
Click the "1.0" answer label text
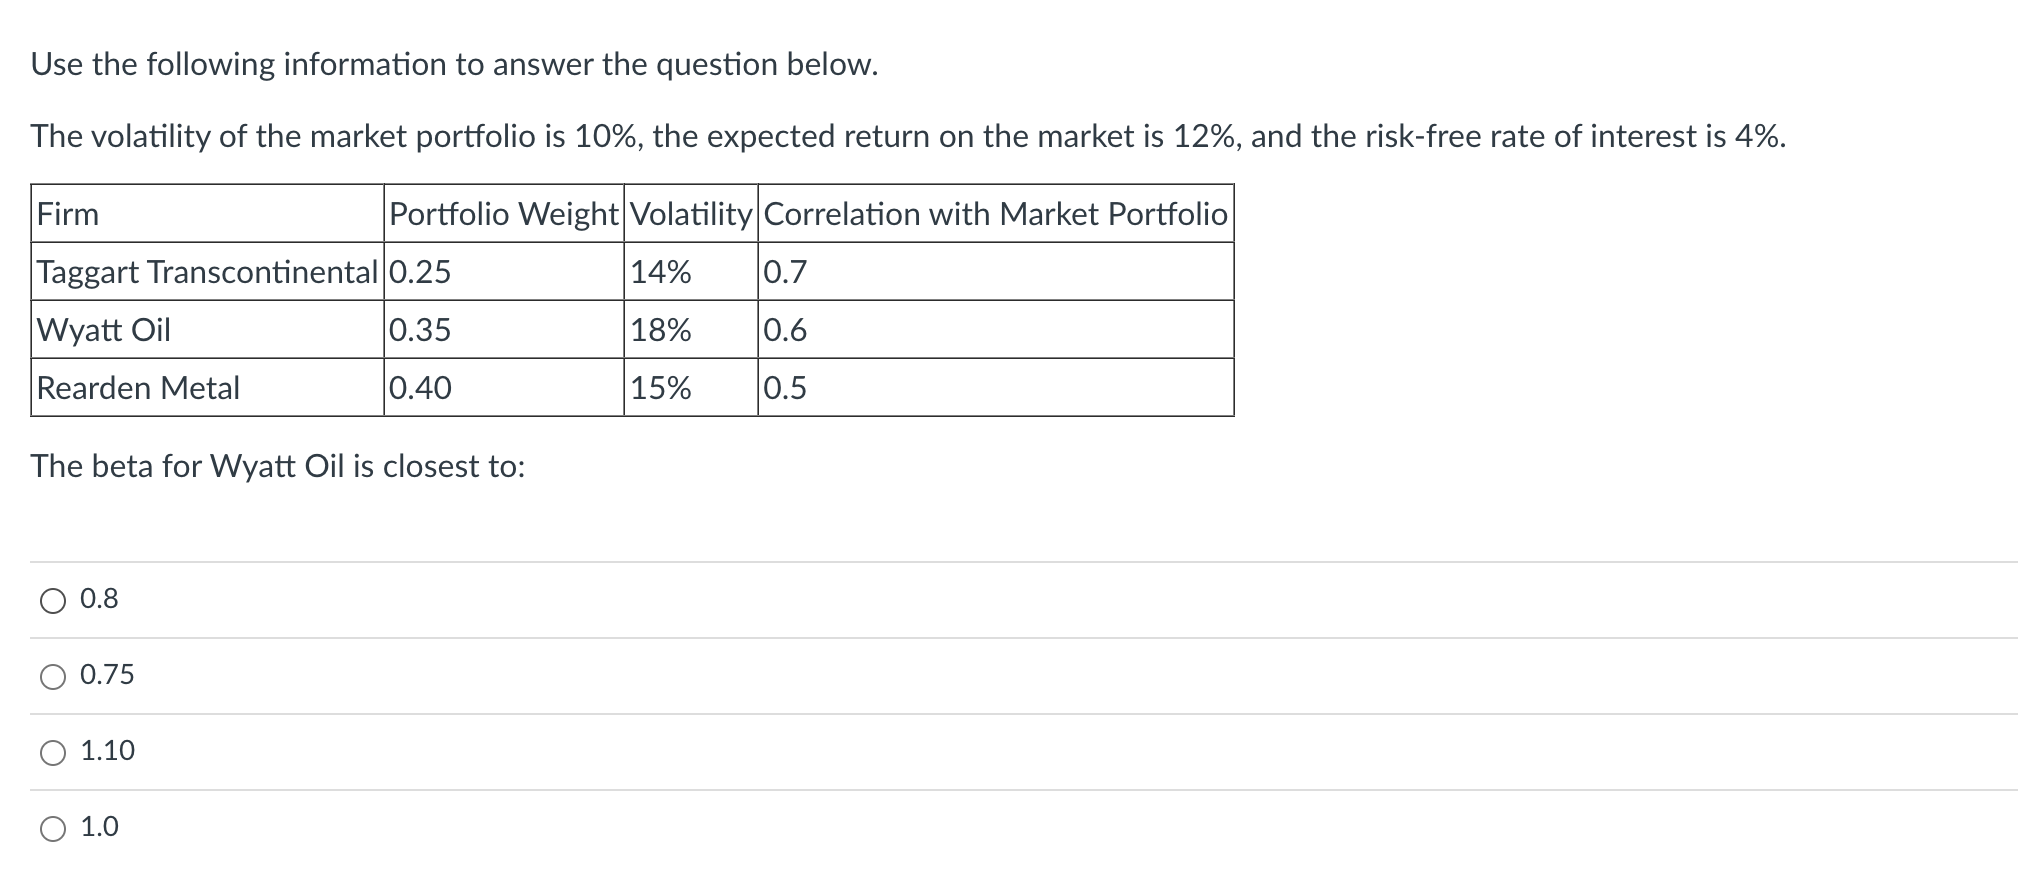[x=99, y=827]
